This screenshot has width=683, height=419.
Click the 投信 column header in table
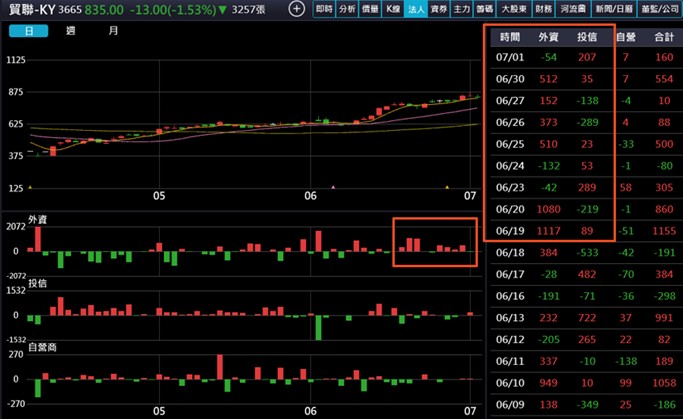(587, 37)
